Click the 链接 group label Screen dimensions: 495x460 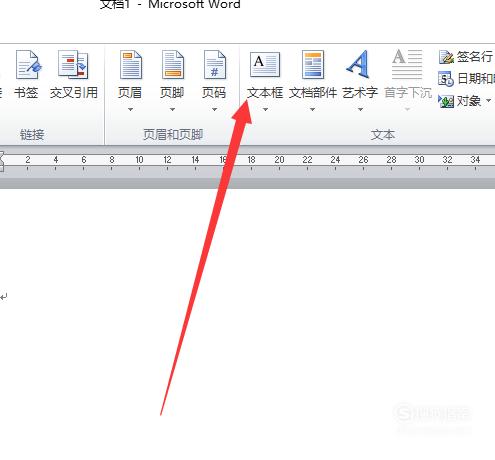pos(32,135)
